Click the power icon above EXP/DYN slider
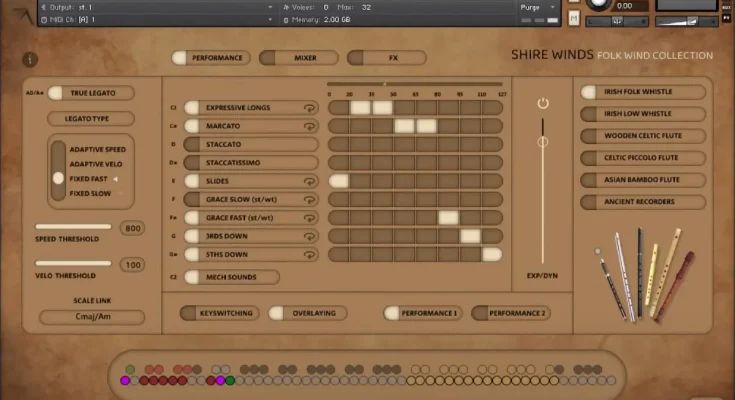The height and width of the screenshot is (400, 735). pyautogui.click(x=543, y=103)
